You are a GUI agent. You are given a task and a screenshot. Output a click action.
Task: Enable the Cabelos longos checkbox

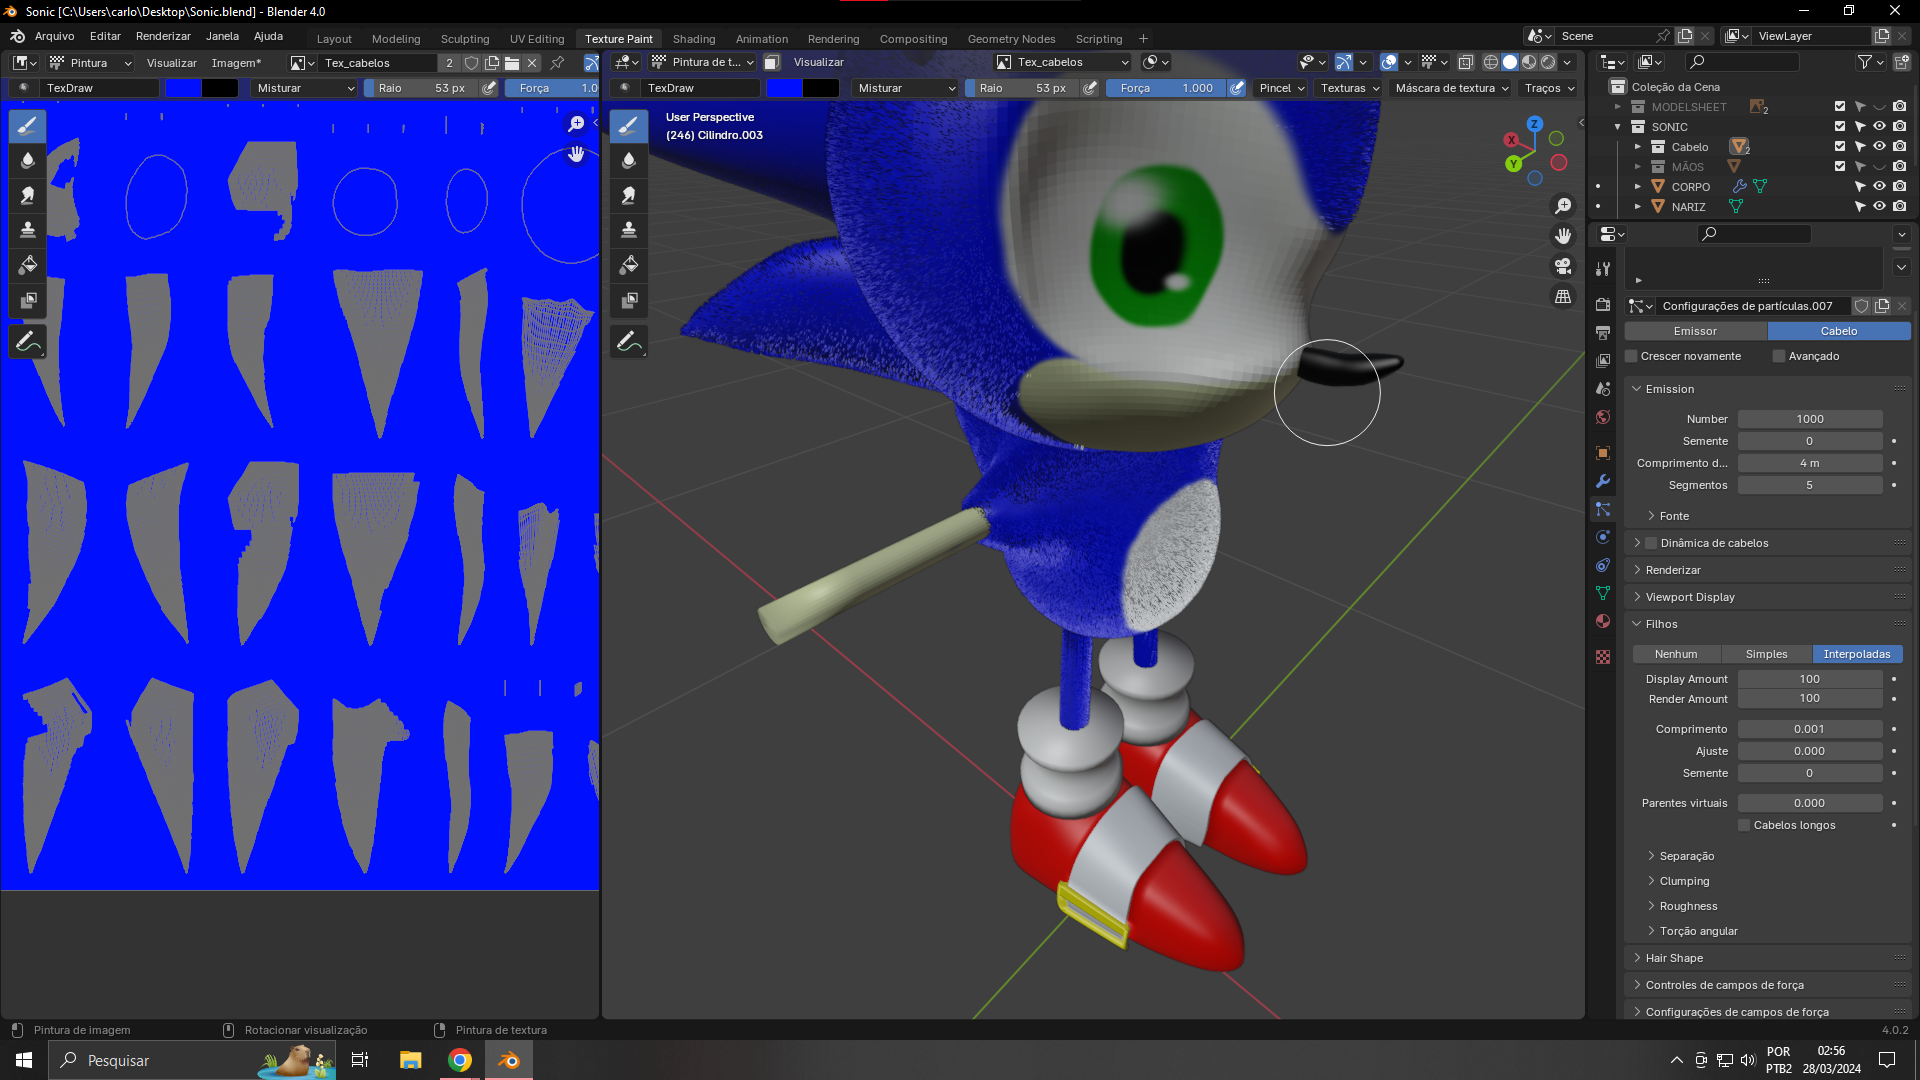click(1744, 825)
